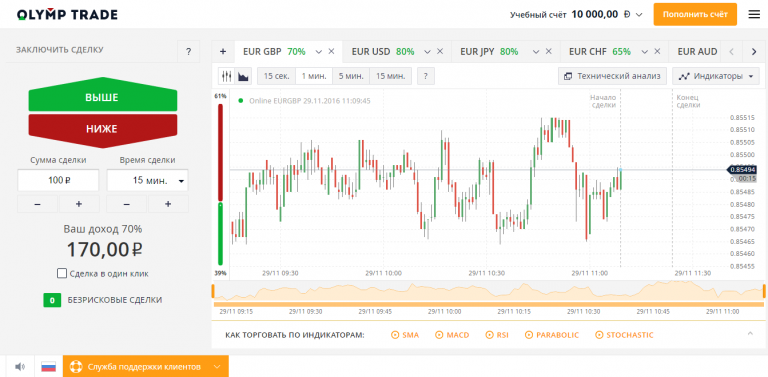Click the Russian flag language icon

pos(48,366)
